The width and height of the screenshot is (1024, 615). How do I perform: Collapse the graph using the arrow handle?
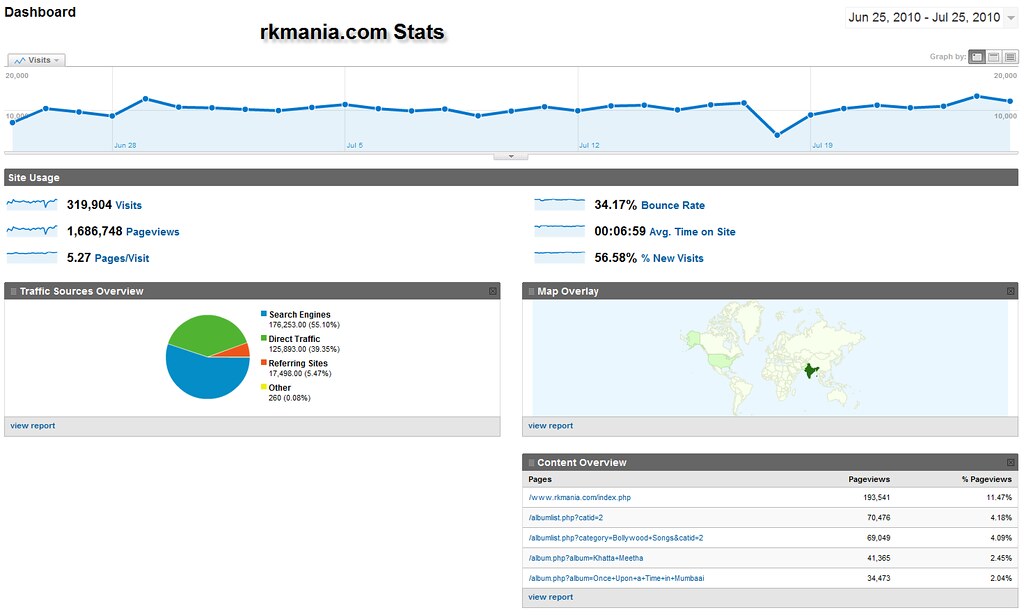(511, 156)
